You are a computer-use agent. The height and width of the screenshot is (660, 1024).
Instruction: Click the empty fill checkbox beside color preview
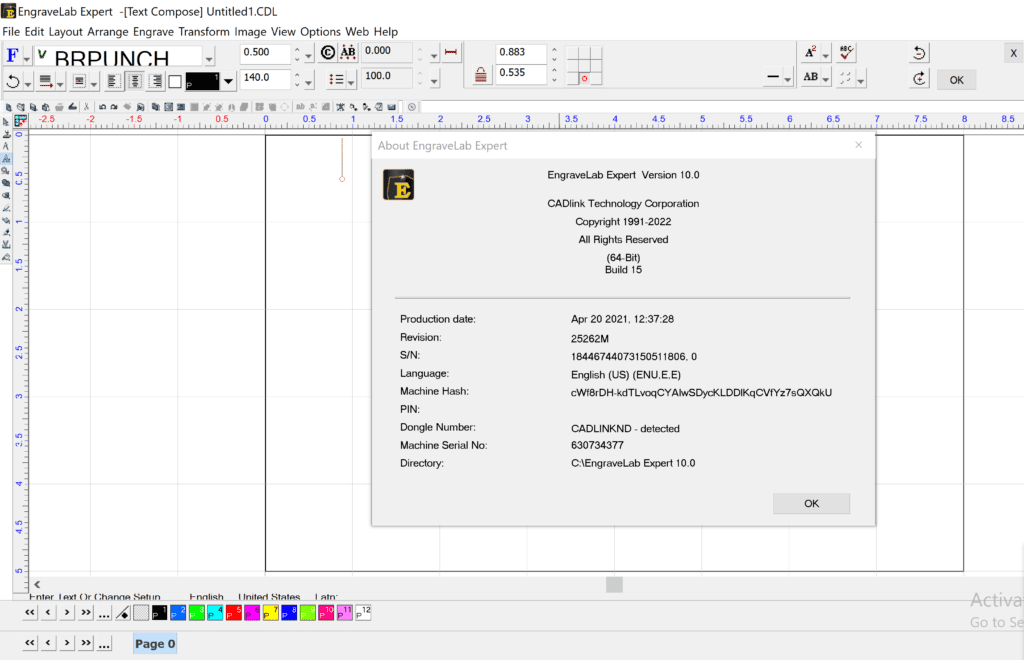pos(175,80)
